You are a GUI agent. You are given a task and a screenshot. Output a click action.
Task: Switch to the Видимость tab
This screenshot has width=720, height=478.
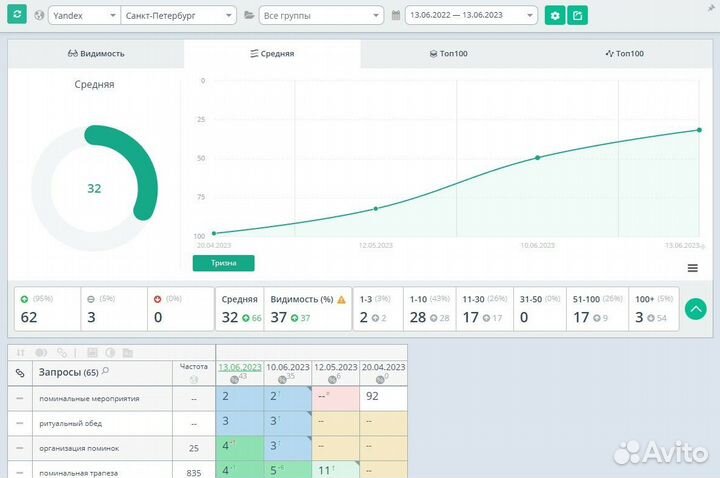[x=96, y=53]
